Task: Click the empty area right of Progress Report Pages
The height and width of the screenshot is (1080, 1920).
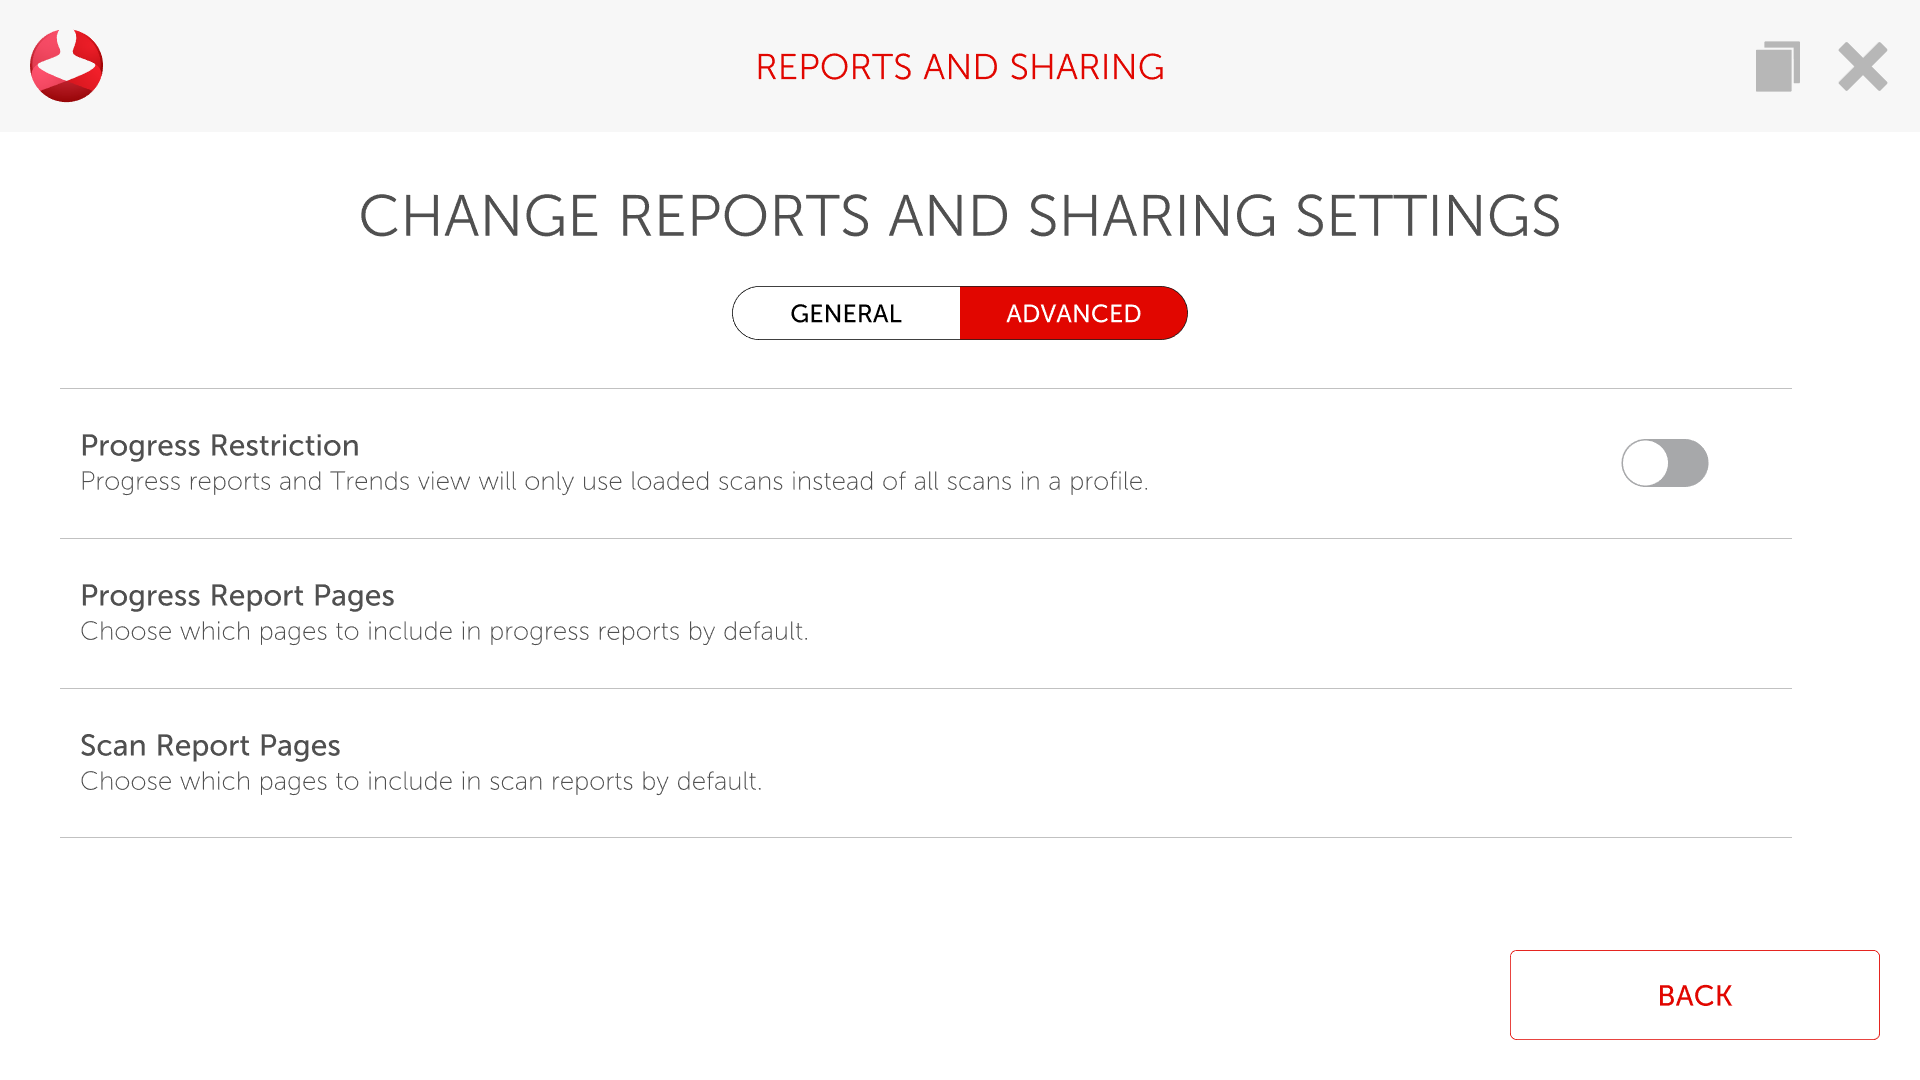Action: [x=1300, y=613]
